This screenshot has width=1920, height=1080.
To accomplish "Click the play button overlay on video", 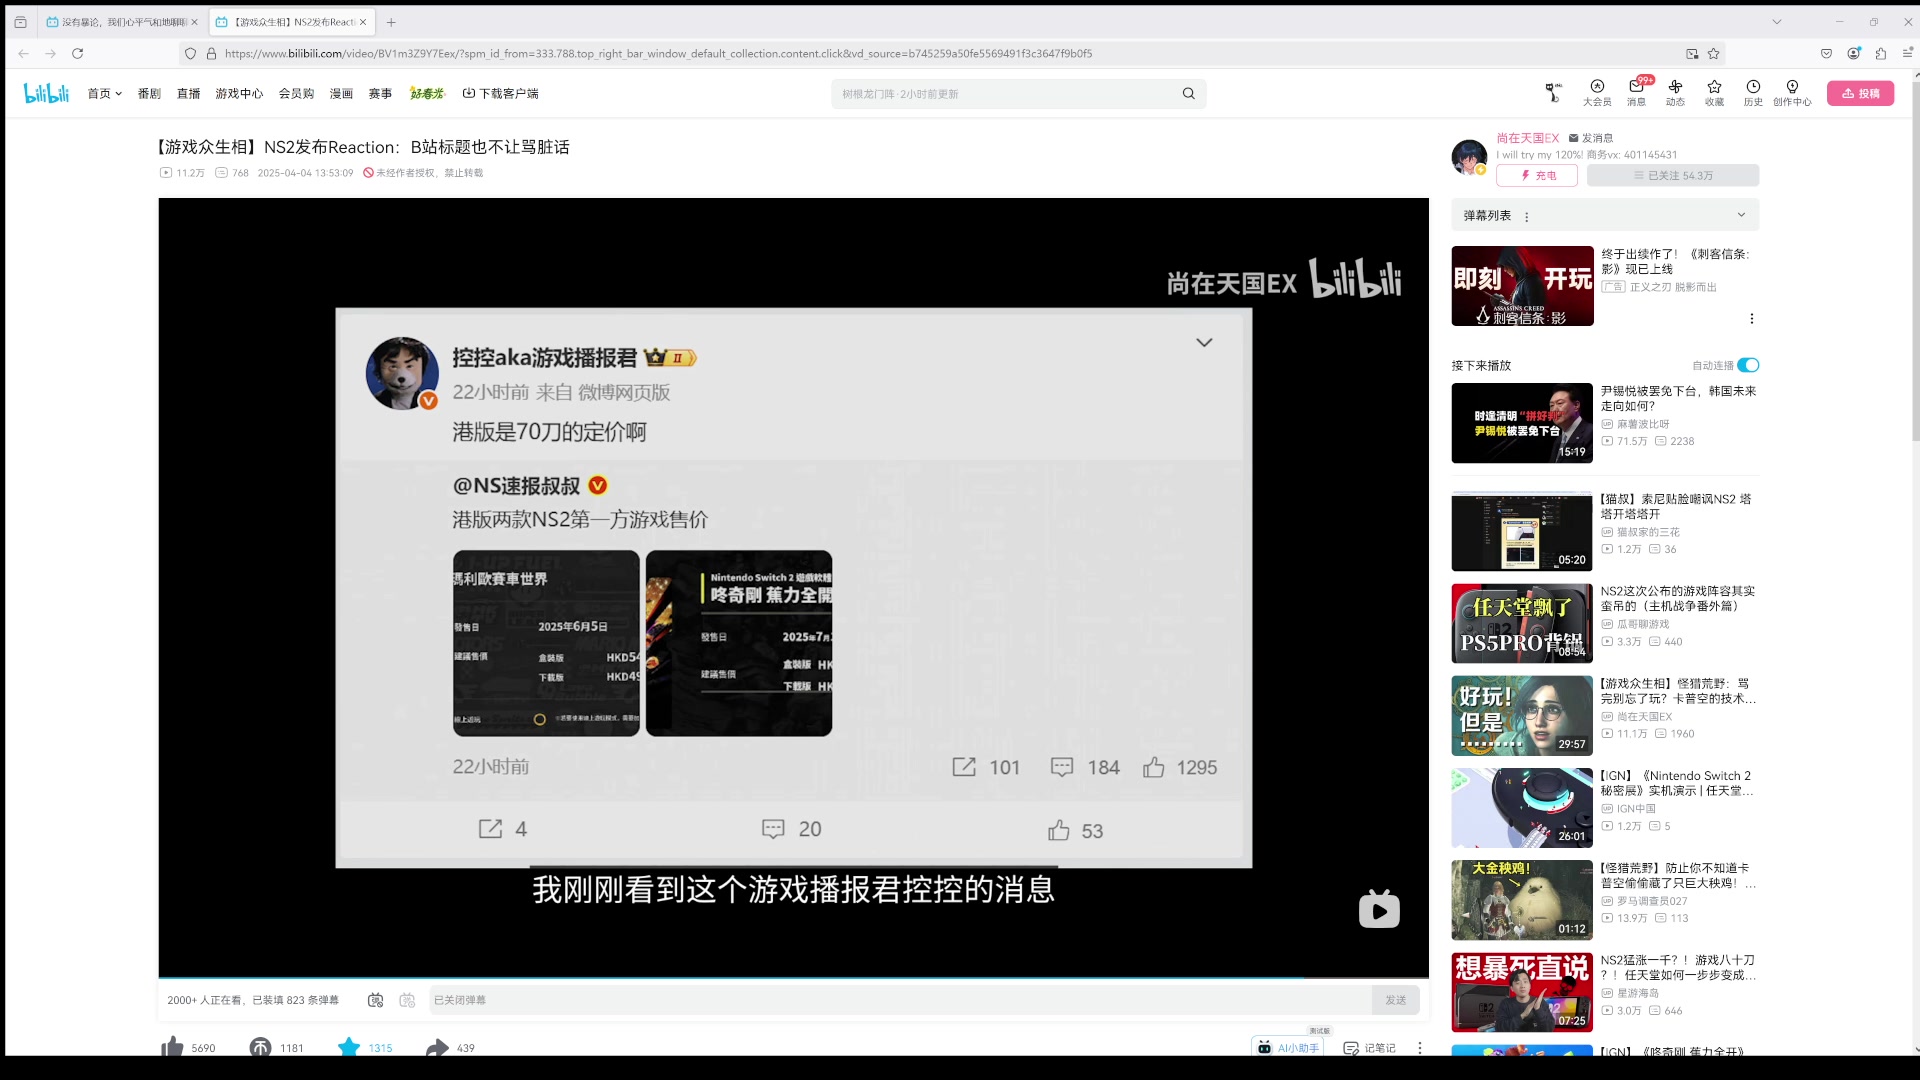I will (1379, 909).
